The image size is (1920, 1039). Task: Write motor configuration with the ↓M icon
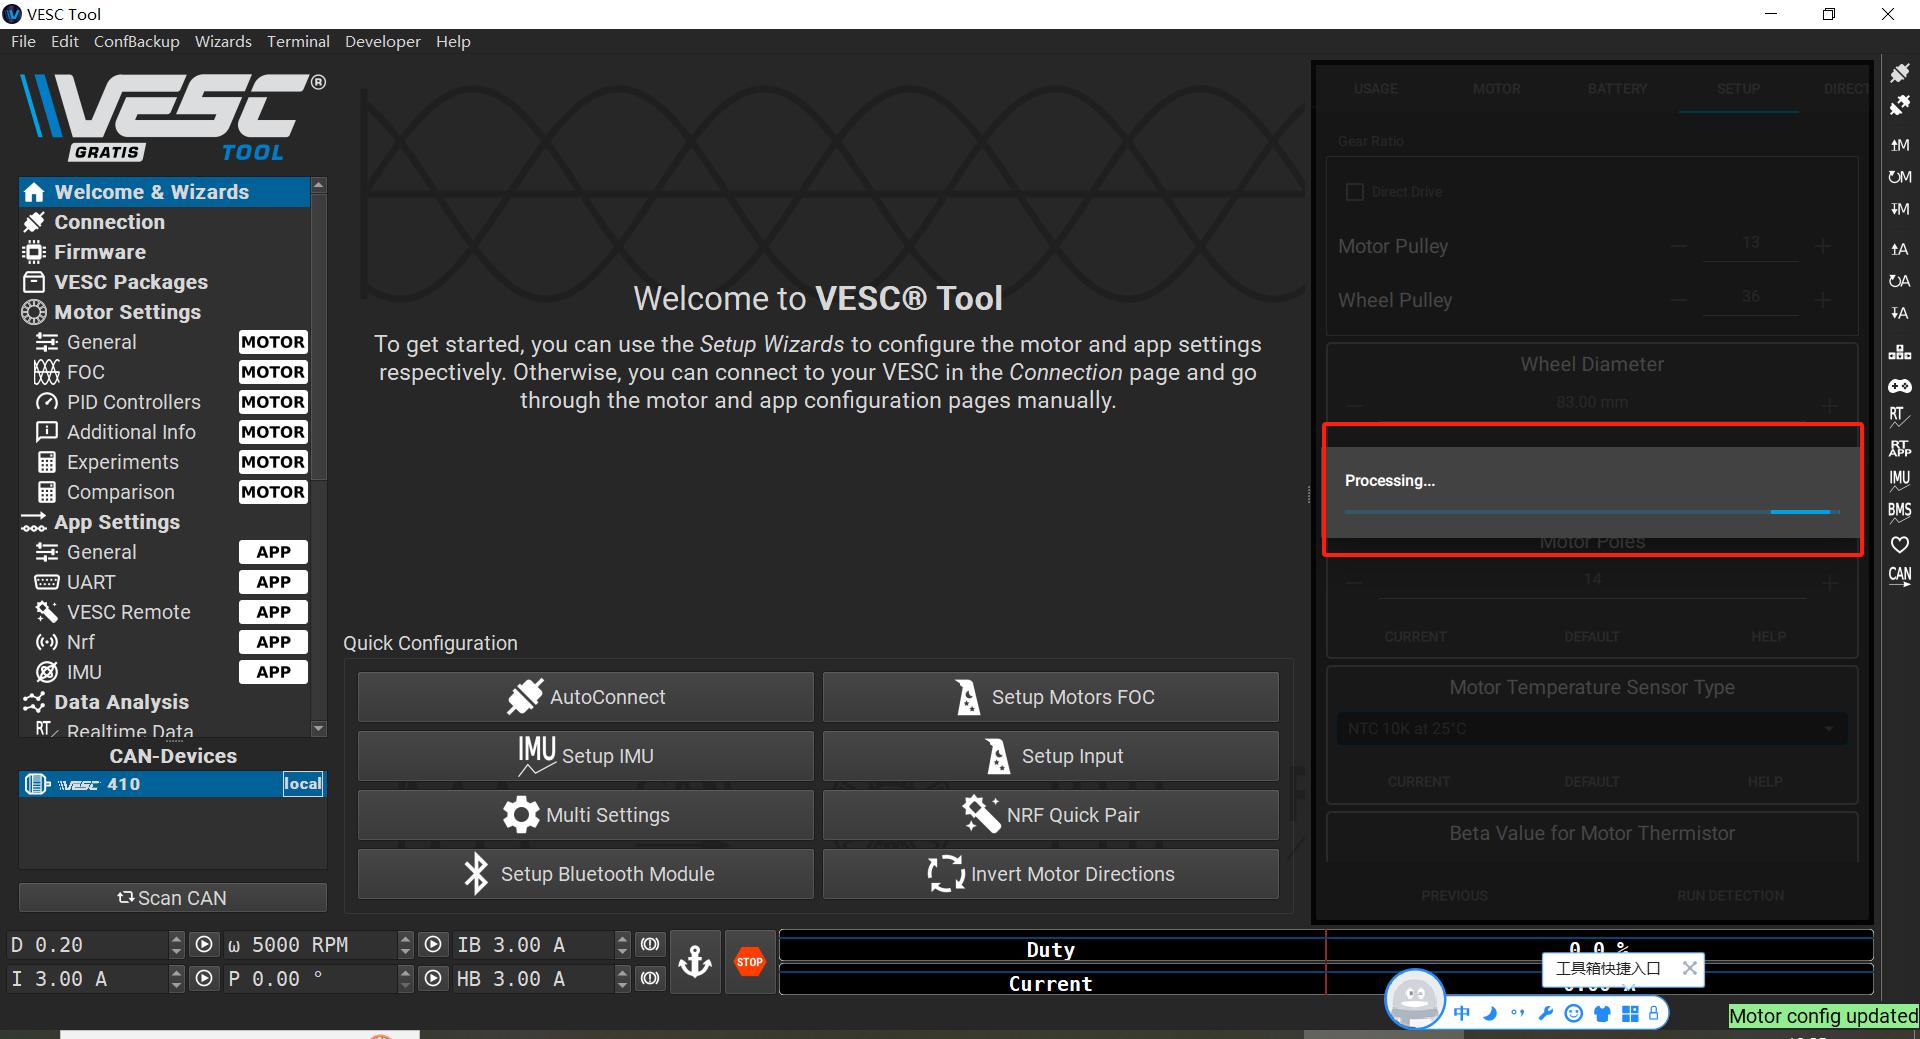pyautogui.click(x=1899, y=209)
